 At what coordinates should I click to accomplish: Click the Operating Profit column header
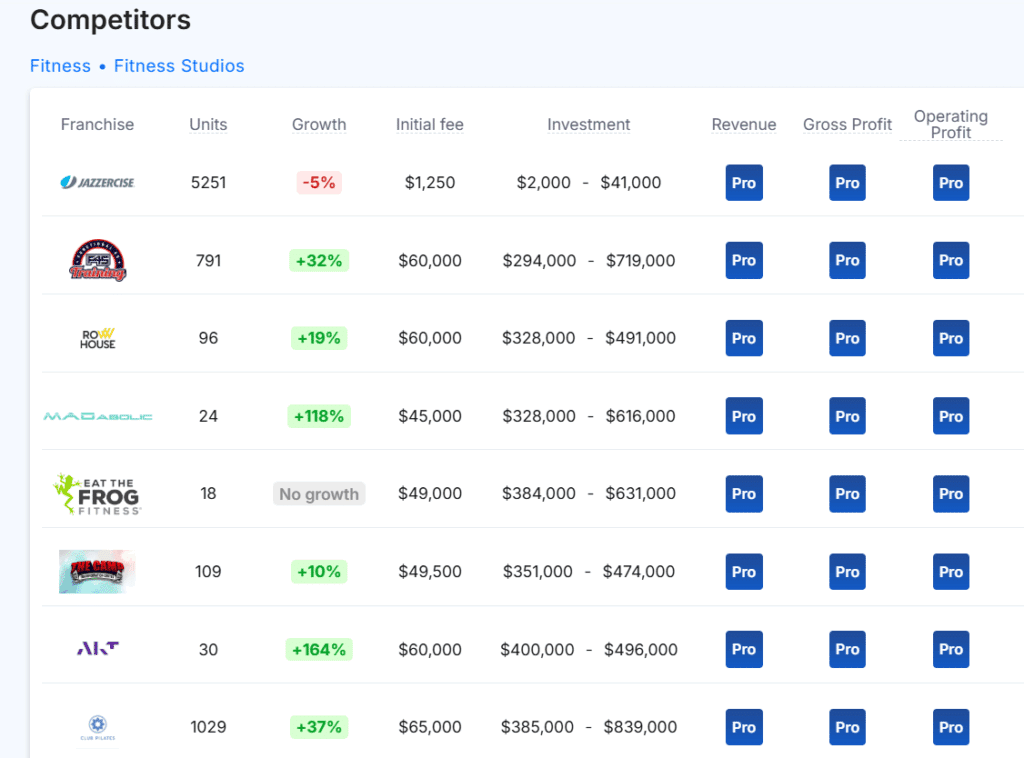[x=951, y=124]
